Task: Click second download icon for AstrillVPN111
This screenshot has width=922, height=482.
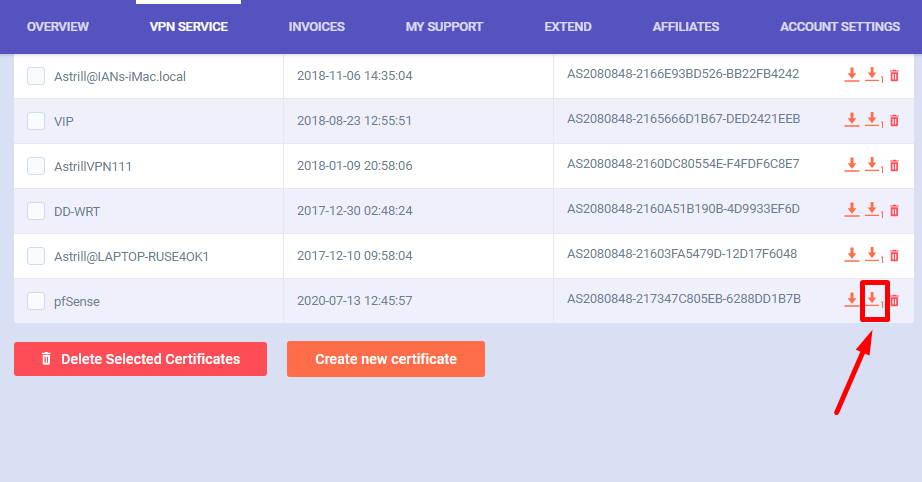Action: click(872, 165)
